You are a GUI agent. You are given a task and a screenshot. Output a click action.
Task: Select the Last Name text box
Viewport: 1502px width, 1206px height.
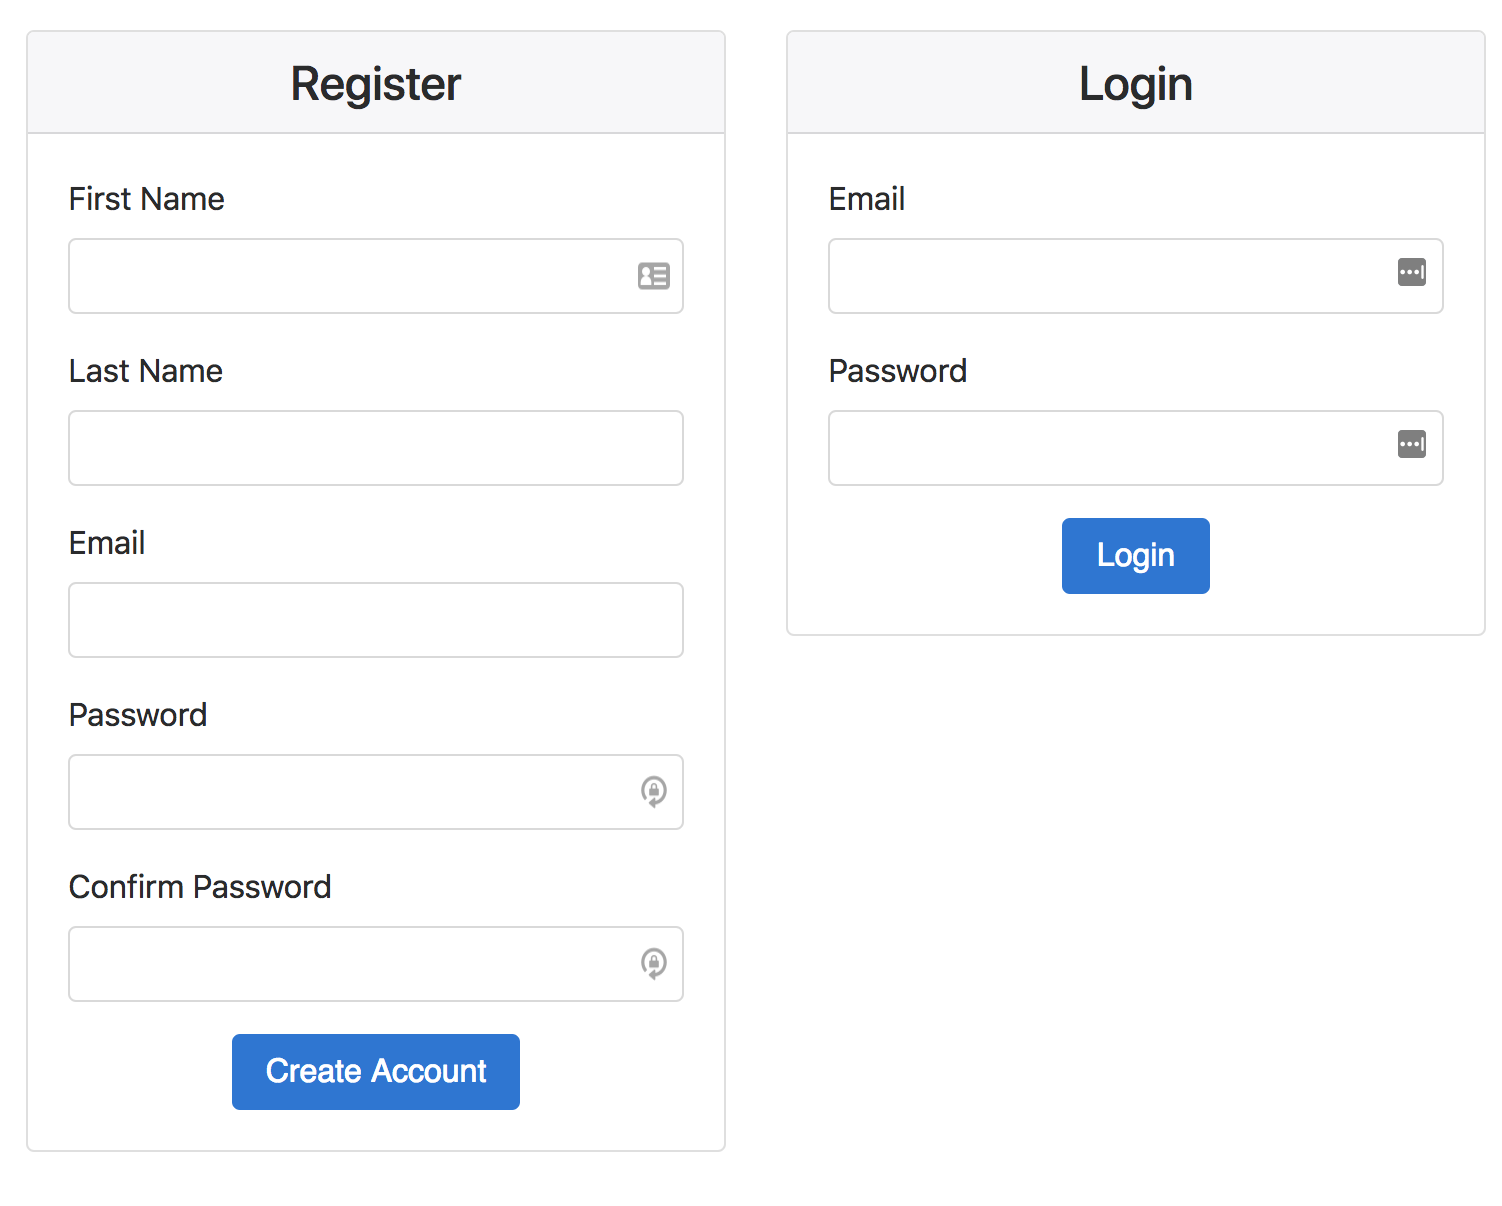pos(376,448)
